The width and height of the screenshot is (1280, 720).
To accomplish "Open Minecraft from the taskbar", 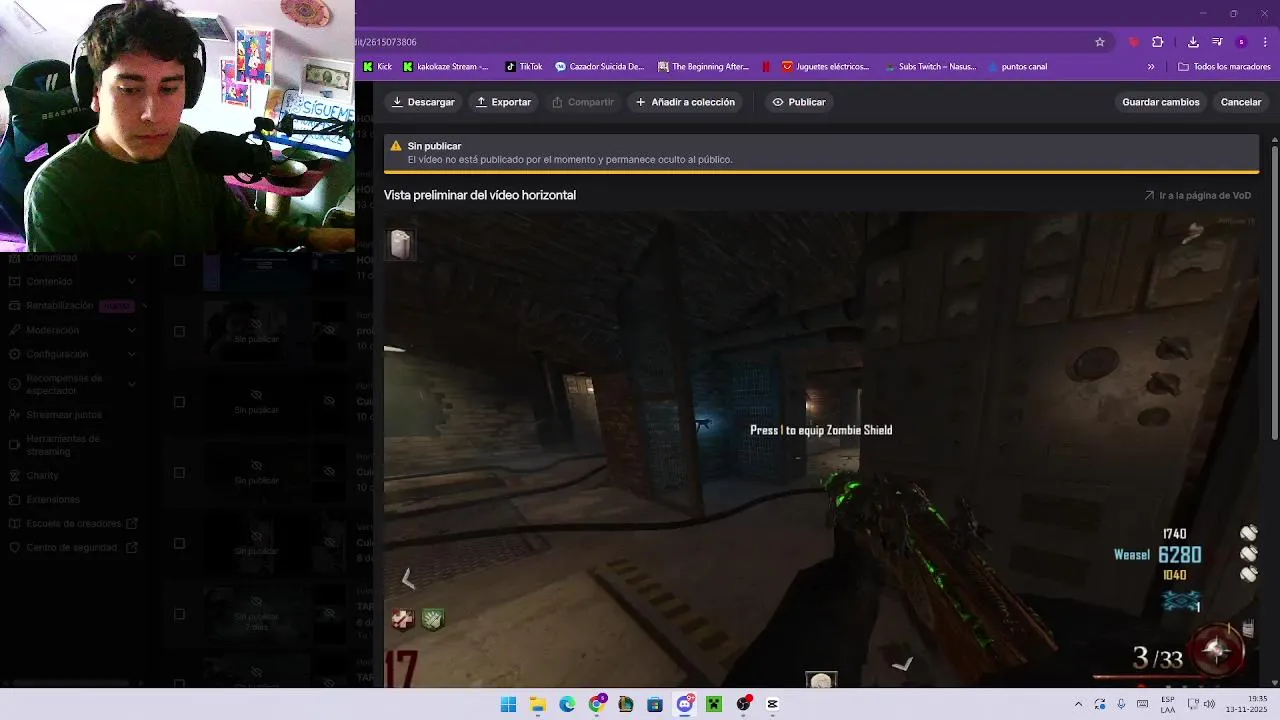I will [x=714, y=704].
